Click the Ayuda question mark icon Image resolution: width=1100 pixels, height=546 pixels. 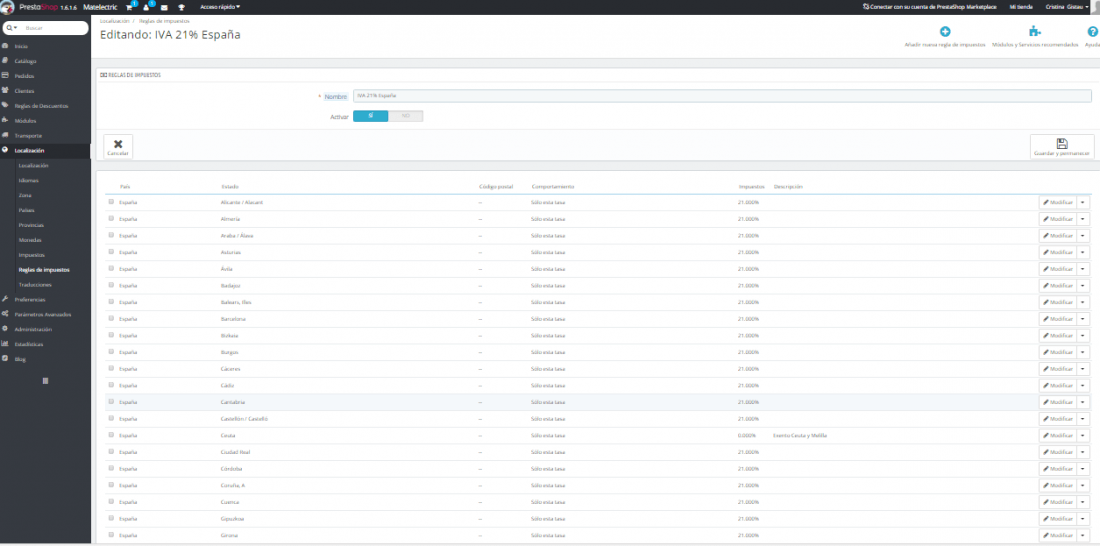pyautogui.click(x=1092, y=32)
